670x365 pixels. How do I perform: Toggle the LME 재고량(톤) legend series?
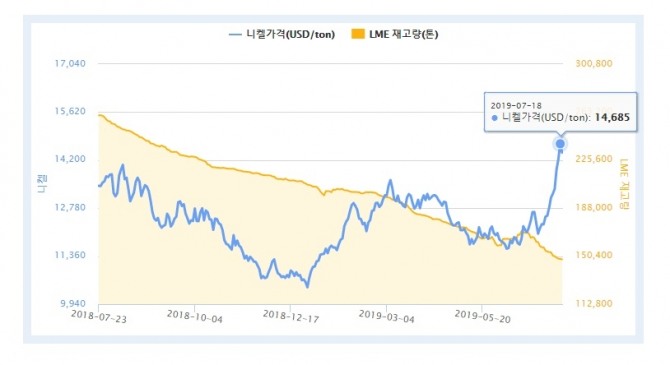coord(395,34)
